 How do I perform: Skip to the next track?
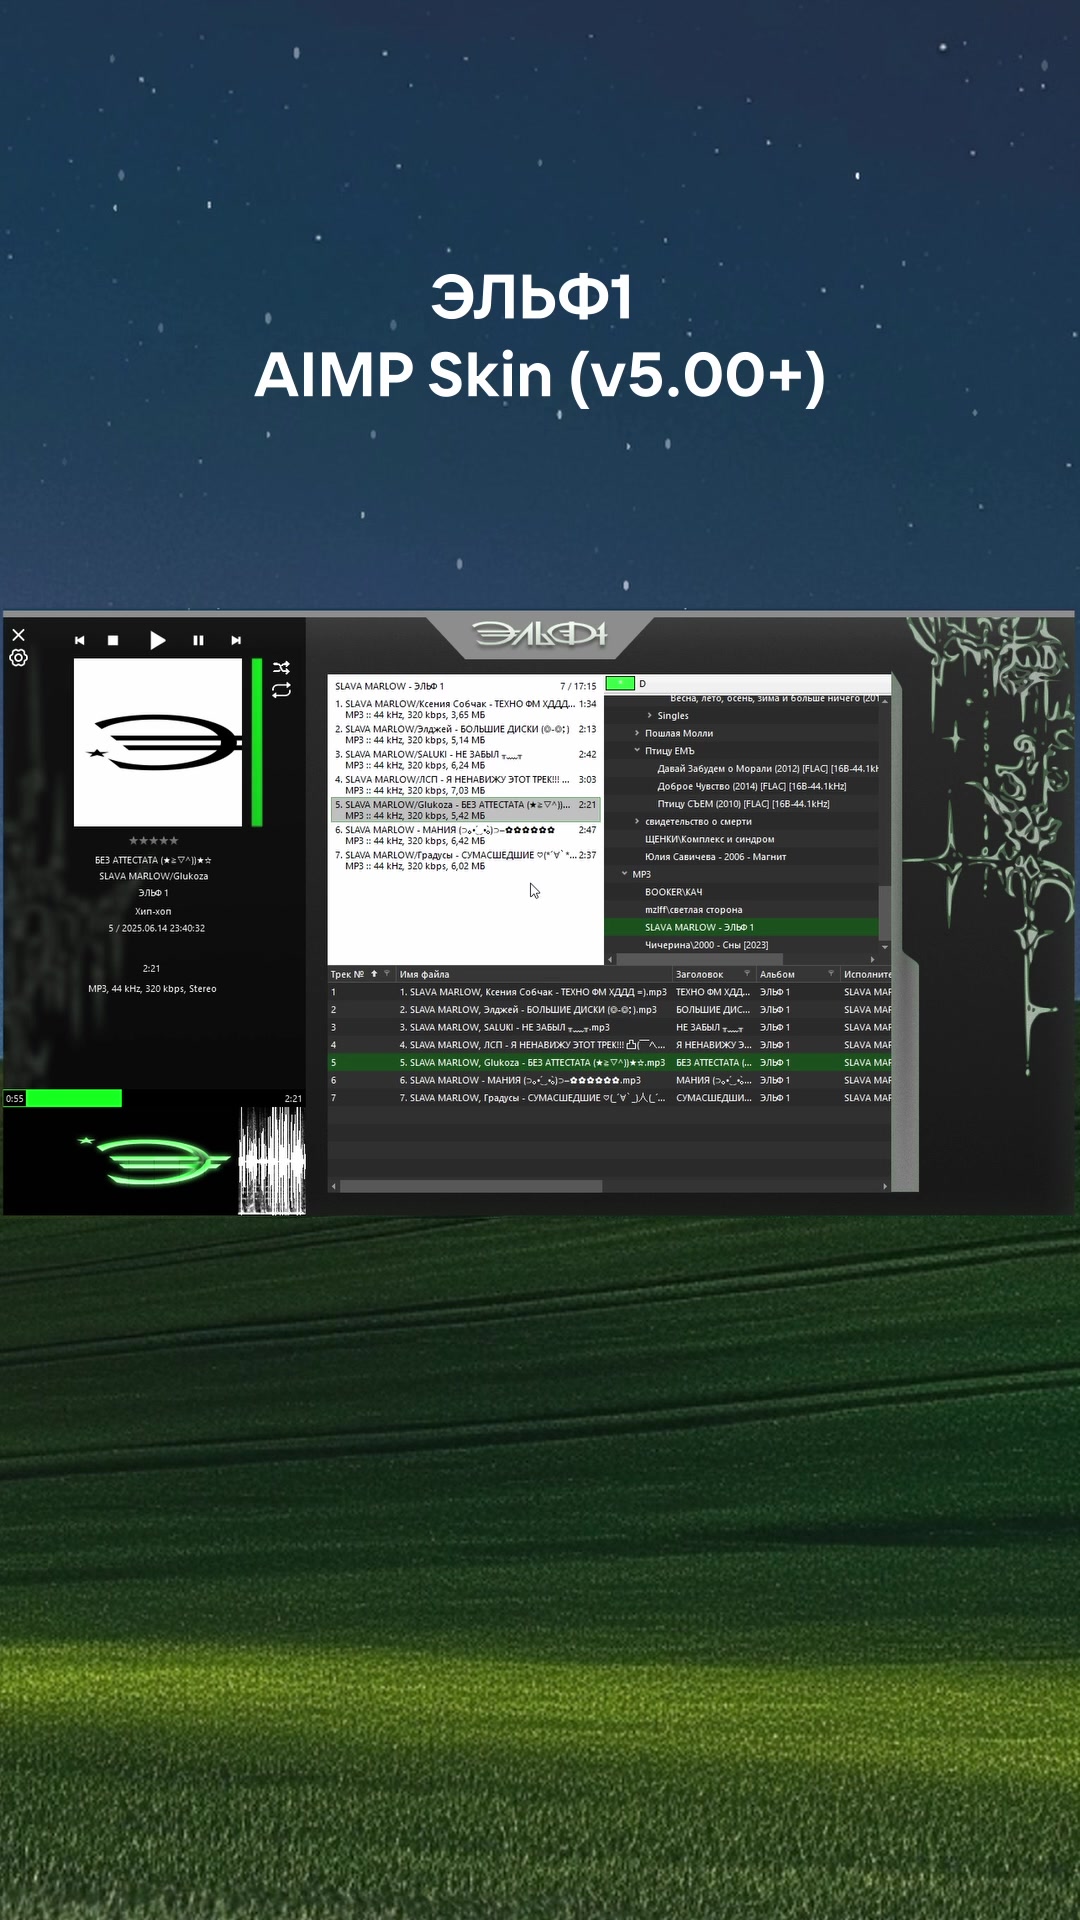(236, 640)
